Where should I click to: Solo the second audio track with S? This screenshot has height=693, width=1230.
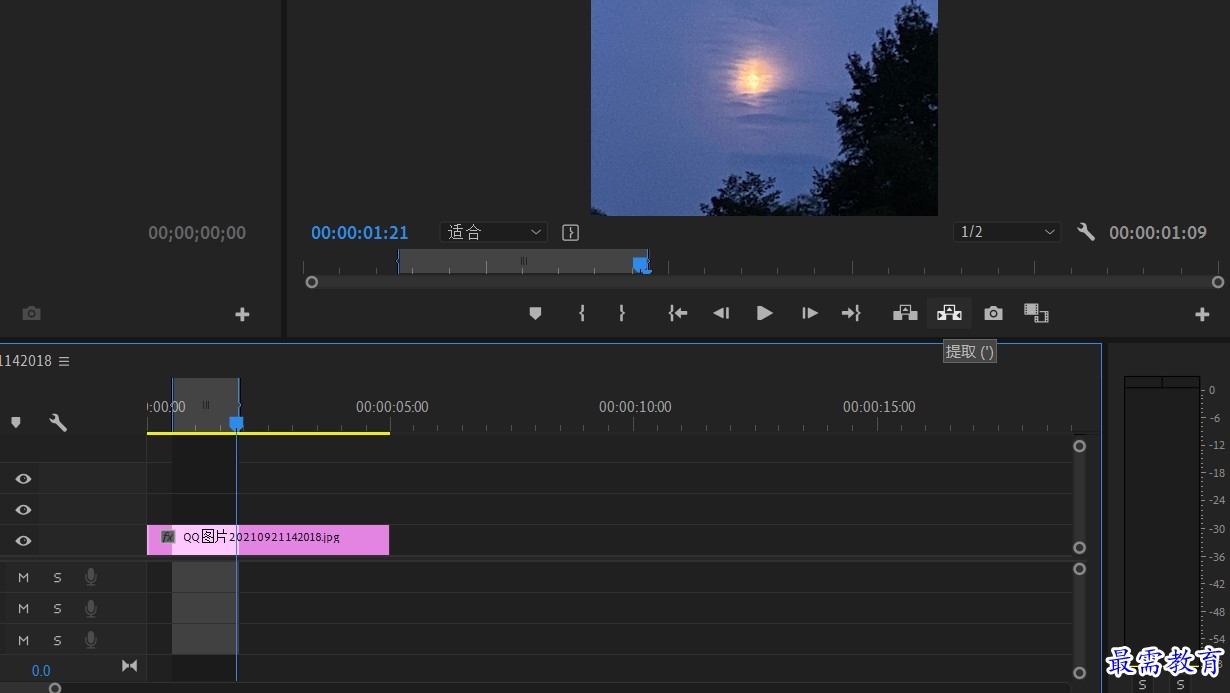[x=57, y=609]
